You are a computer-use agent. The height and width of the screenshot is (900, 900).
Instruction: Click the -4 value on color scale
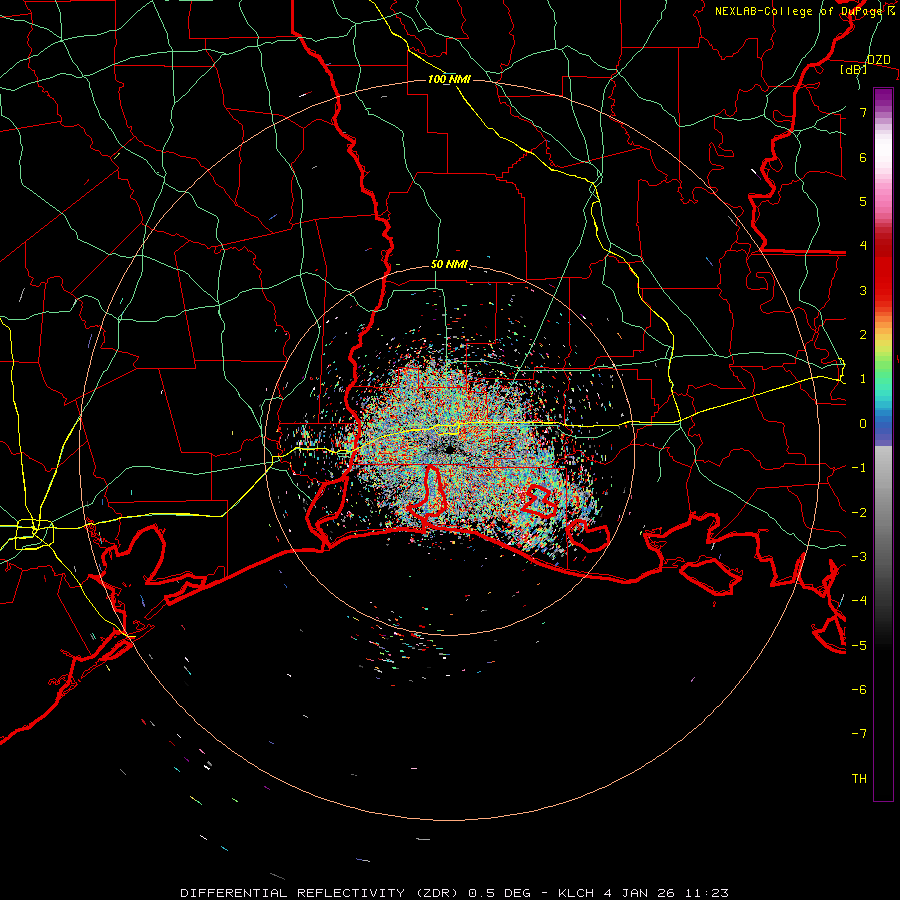coord(859,600)
